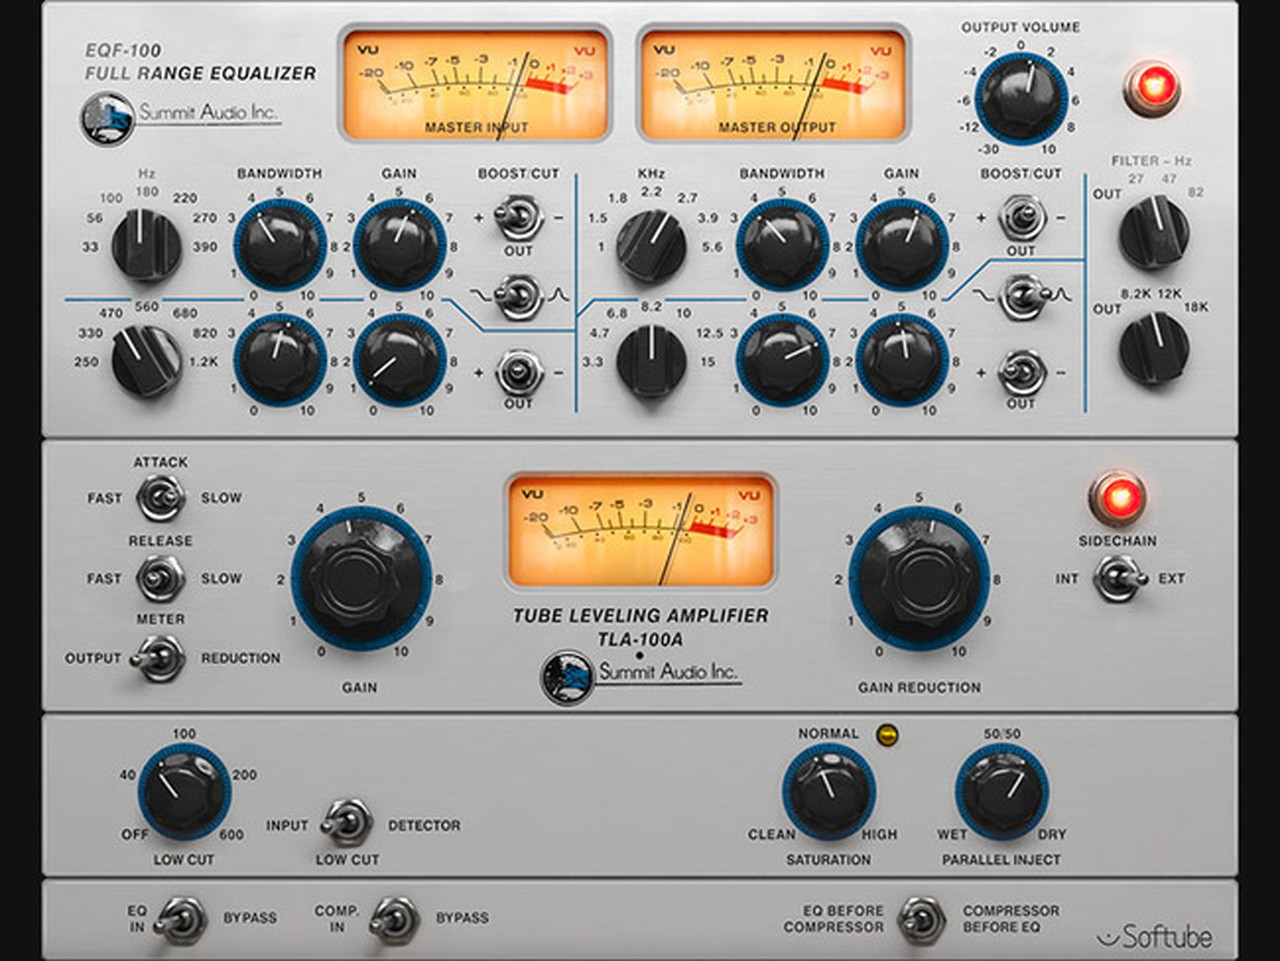Screen dimensions: 1280x961
Task: Click the Master Input VU meter
Action: pyautogui.click(x=476, y=84)
